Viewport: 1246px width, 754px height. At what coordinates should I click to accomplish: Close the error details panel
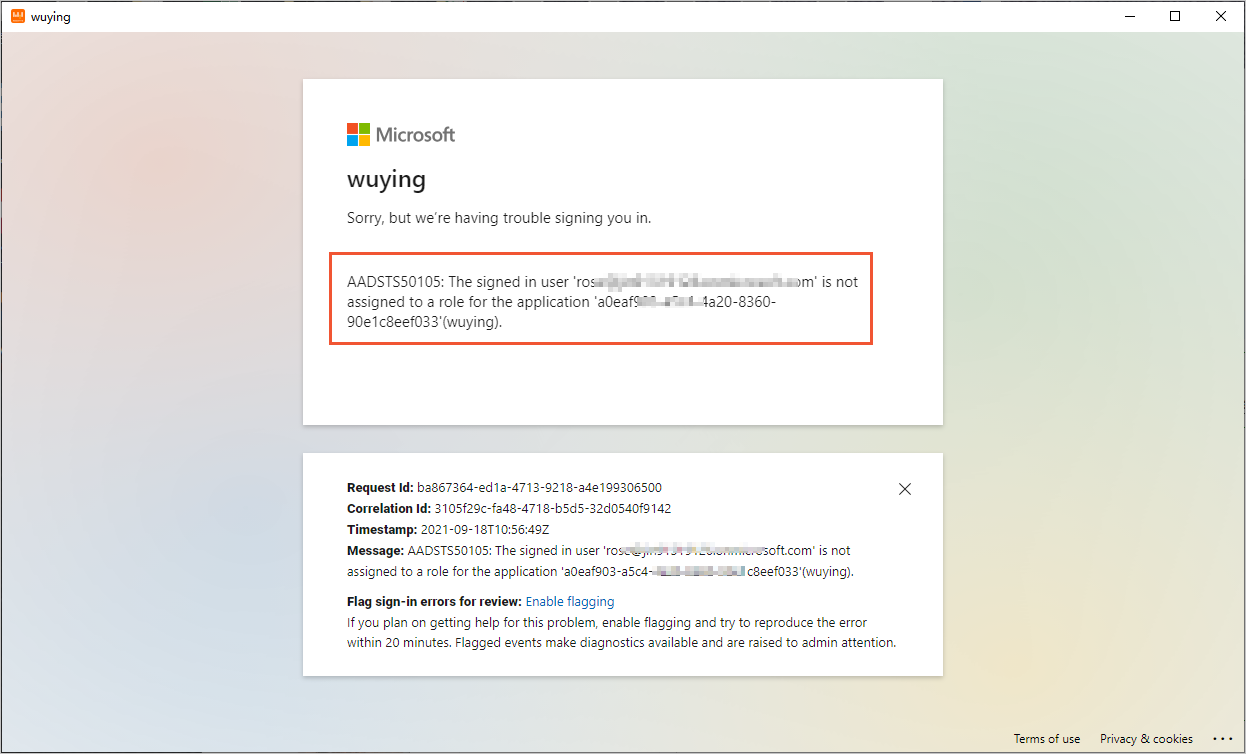pyautogui.click(x=905, y=489)
